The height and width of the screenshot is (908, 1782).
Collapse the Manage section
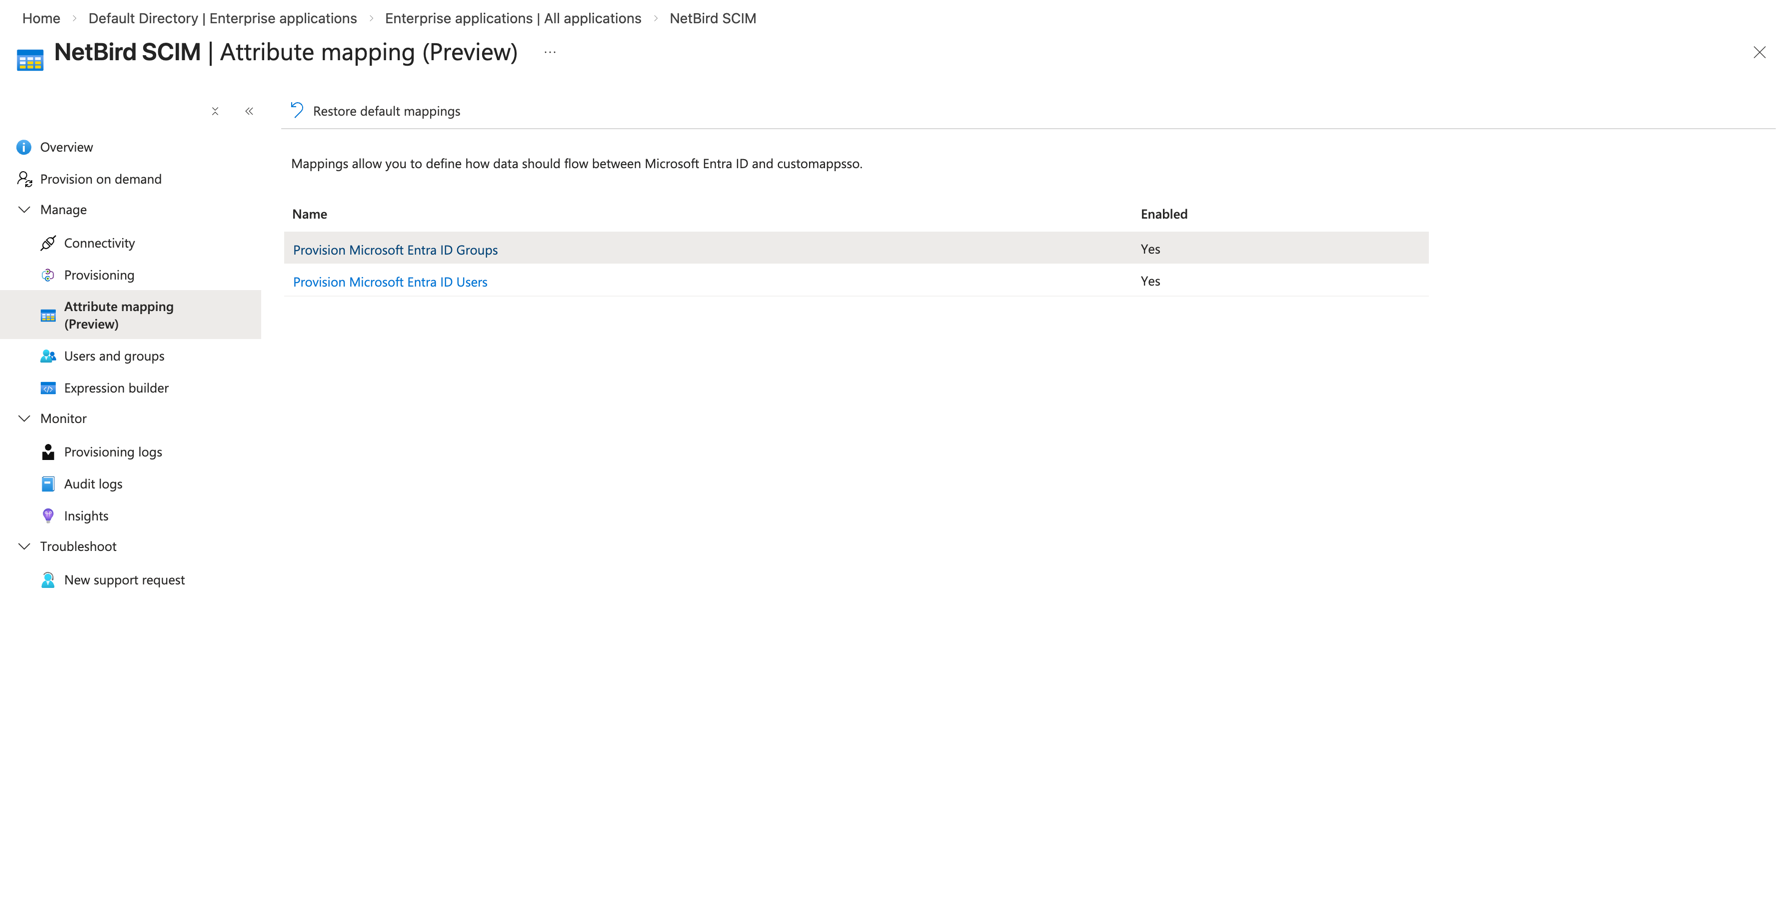coord(24,210)
